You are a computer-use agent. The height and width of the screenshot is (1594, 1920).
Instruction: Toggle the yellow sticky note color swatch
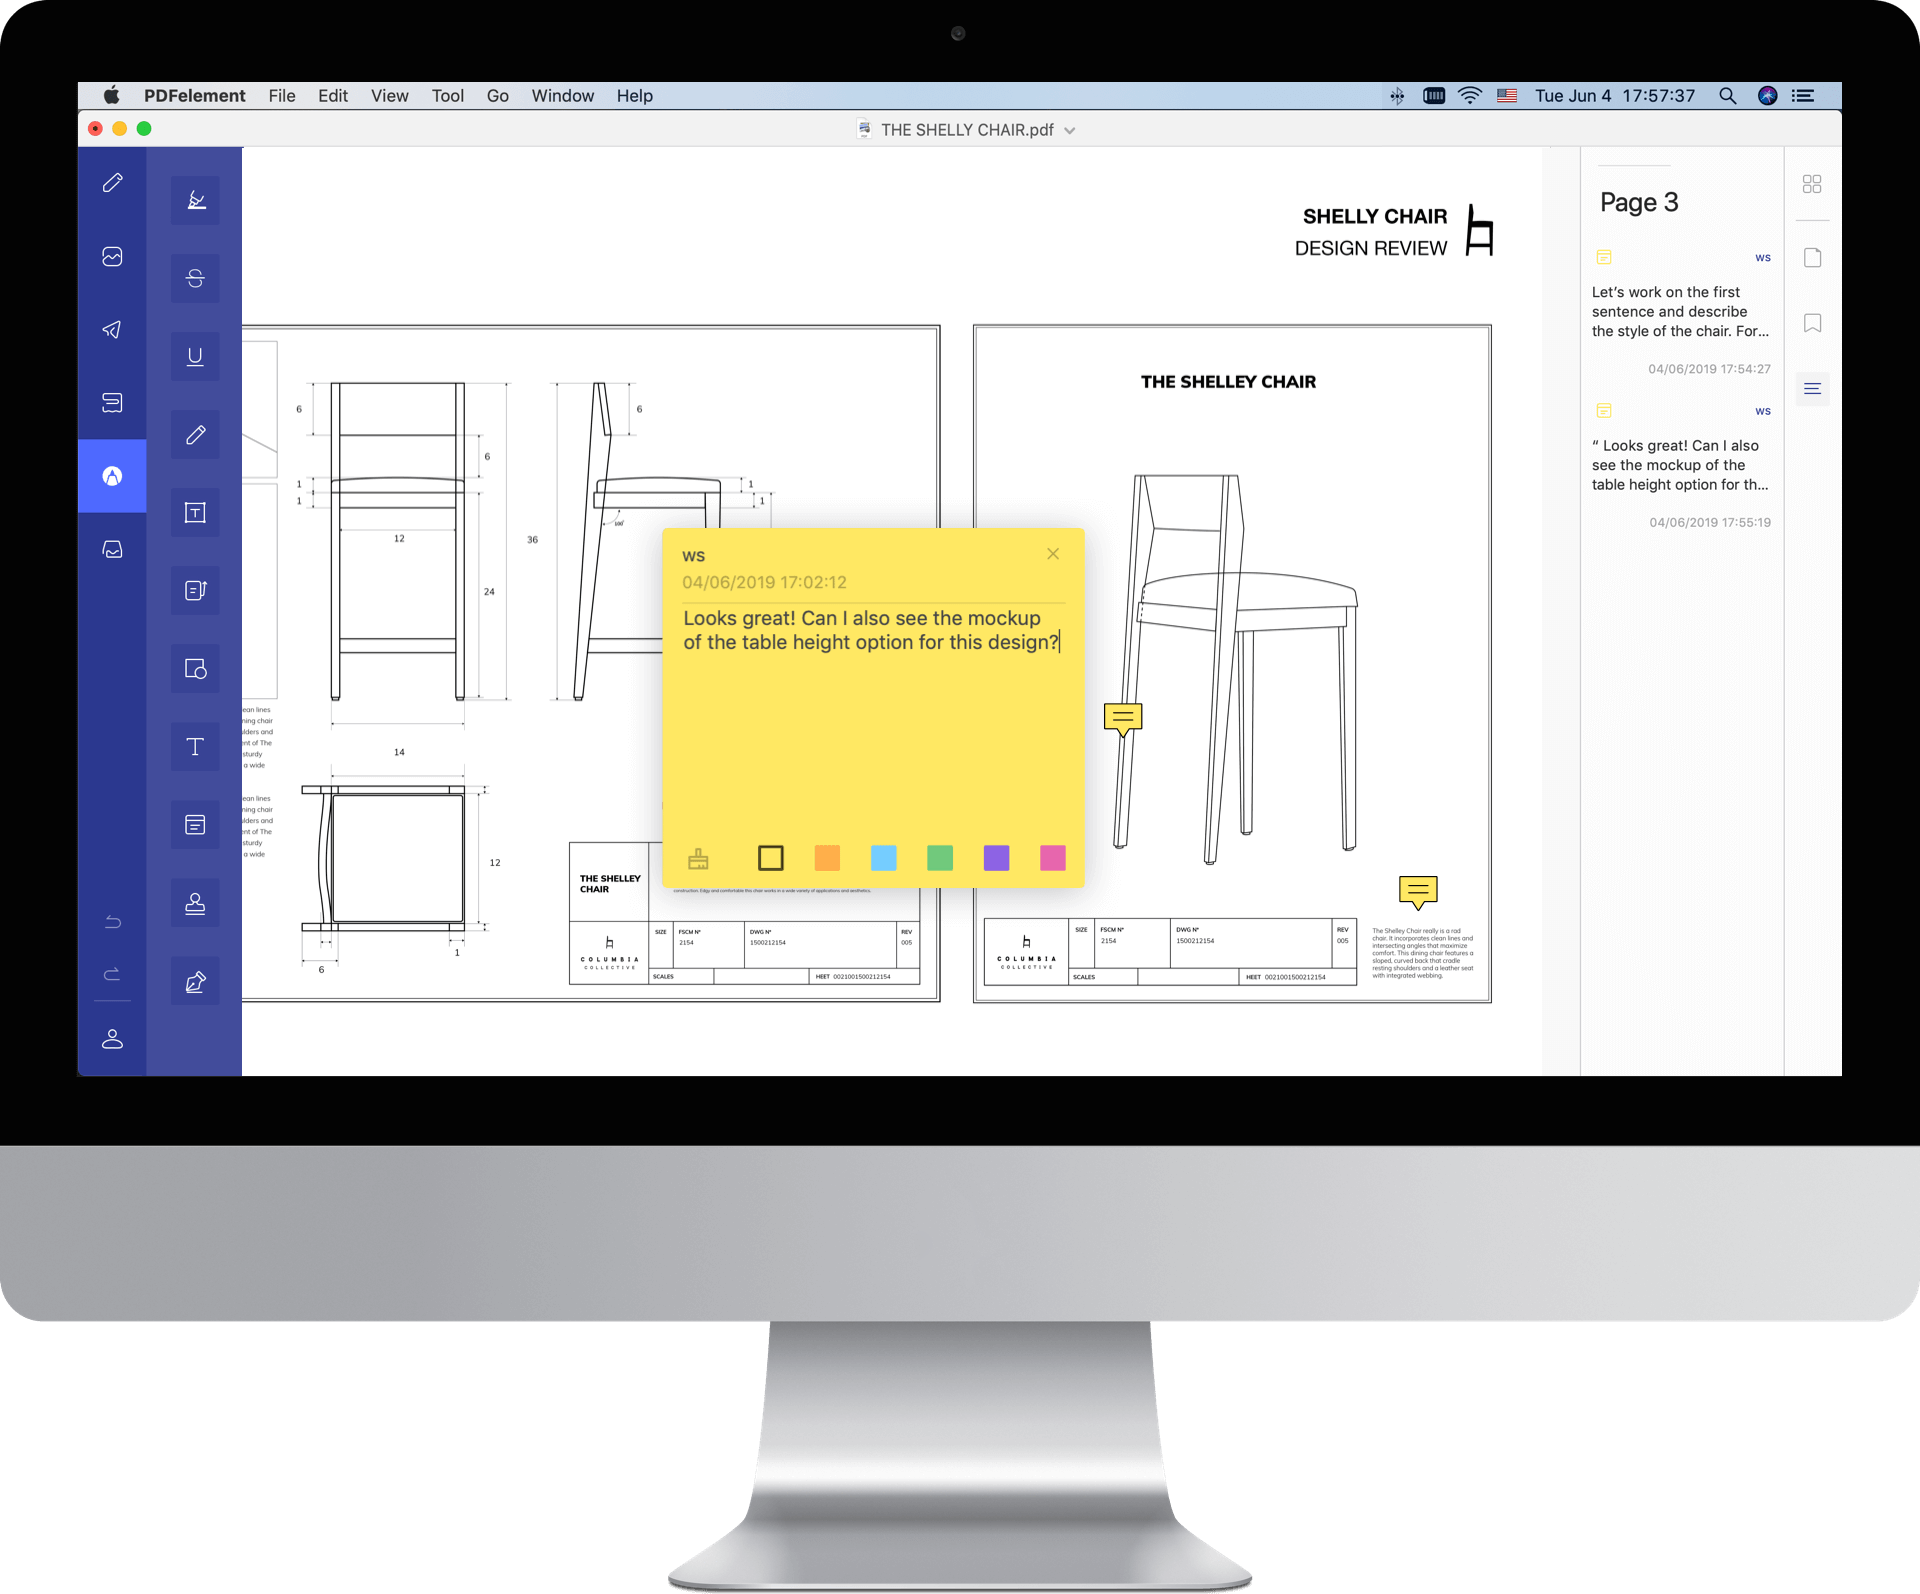coord(770,856)
